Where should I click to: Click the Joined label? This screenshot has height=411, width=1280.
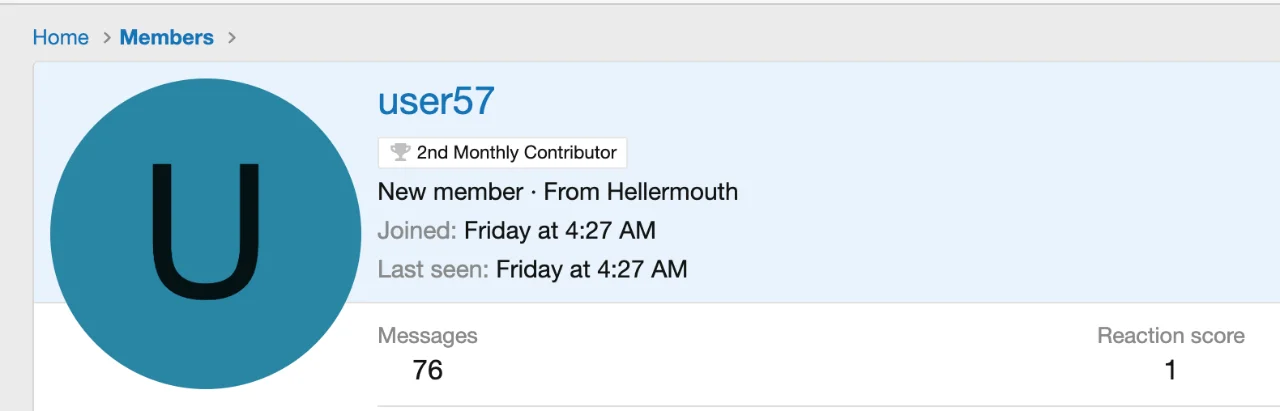point(417,230)
